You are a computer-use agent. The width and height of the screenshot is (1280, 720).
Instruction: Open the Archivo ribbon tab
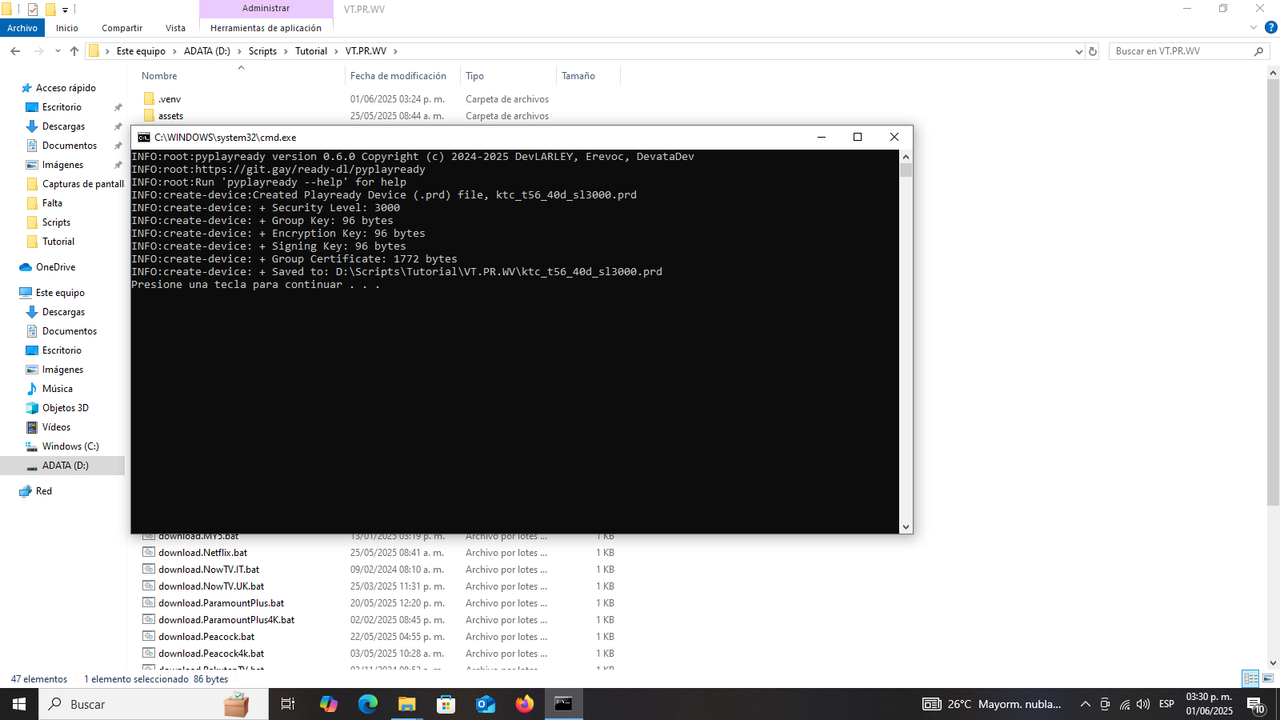(x=22, y=28)
